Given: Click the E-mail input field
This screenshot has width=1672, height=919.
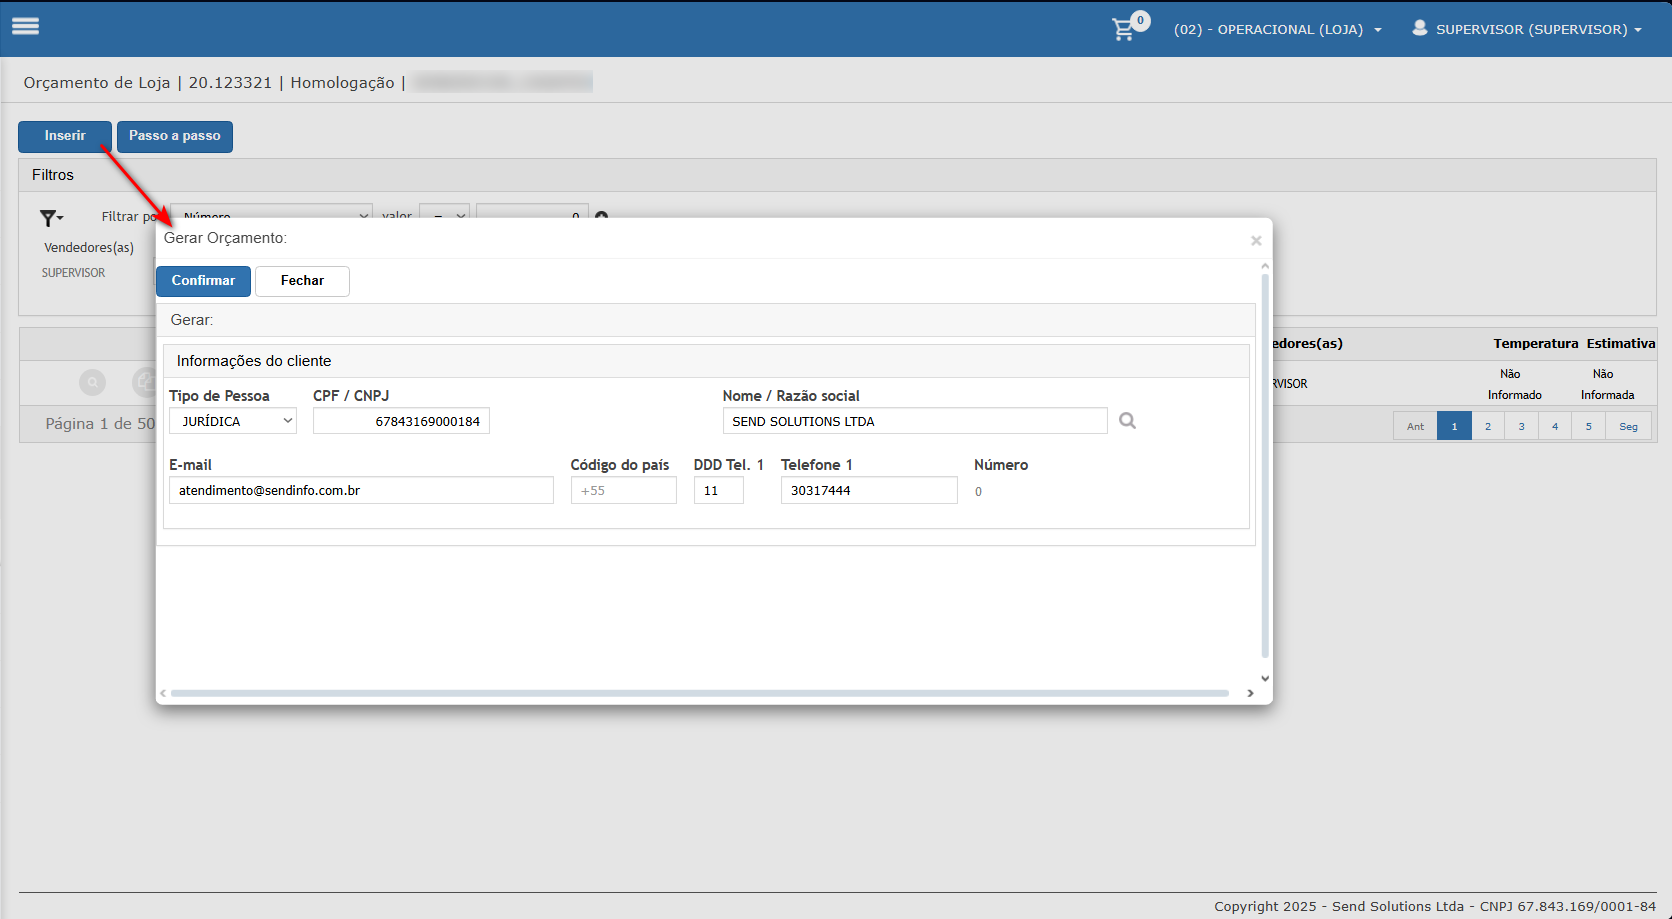Looking at the screenshot, I should (x=361, y=490).
